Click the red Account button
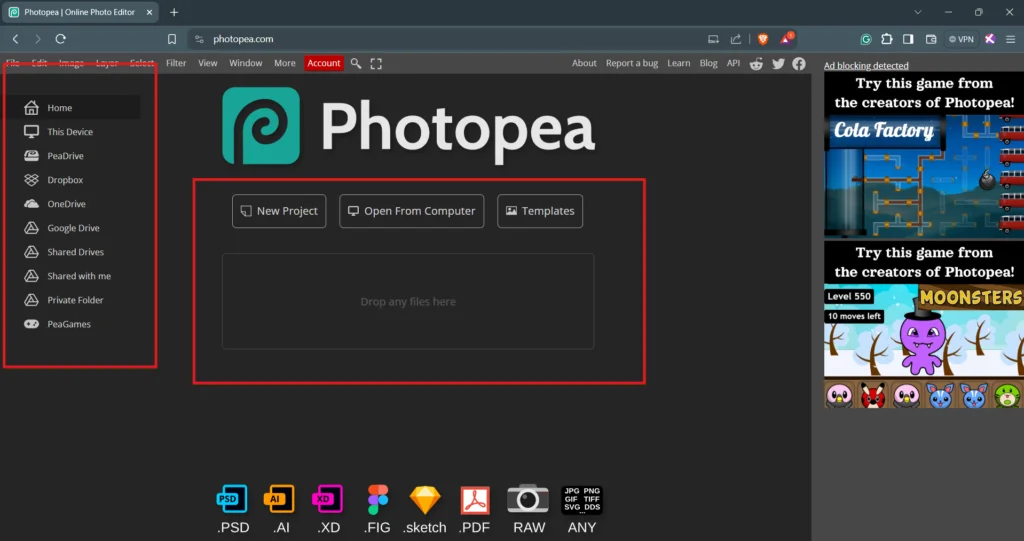Viewport: 1024px width, 541px height. (x=324, y=63)
